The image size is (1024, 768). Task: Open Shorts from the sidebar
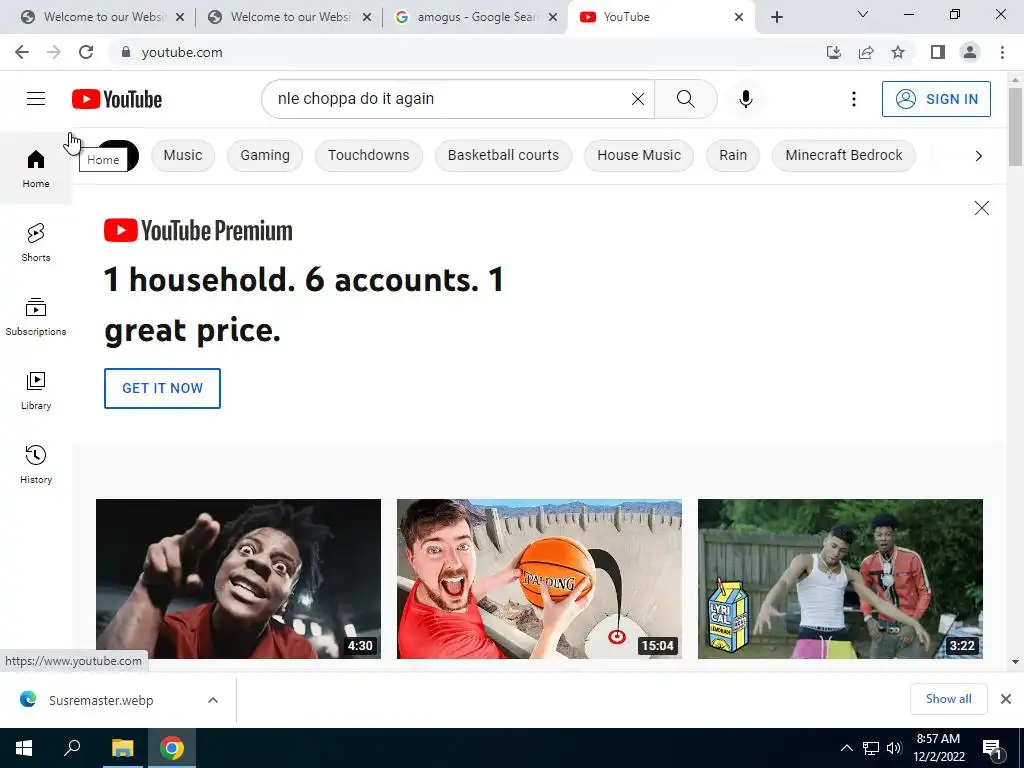point(36,242)
